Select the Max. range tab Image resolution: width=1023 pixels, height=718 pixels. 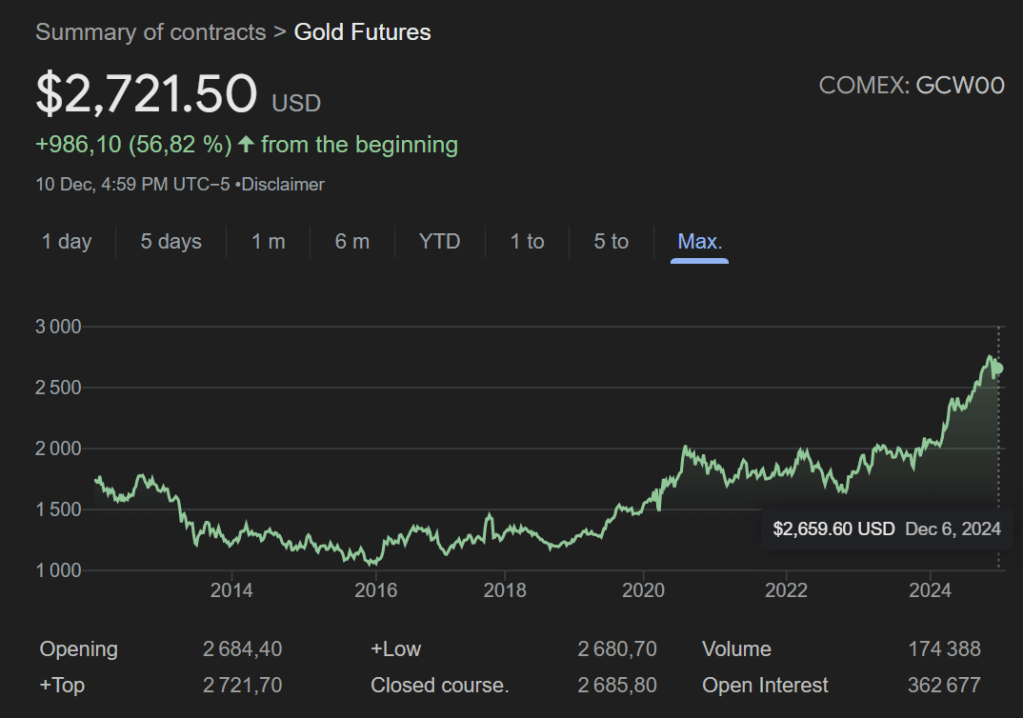699,241
